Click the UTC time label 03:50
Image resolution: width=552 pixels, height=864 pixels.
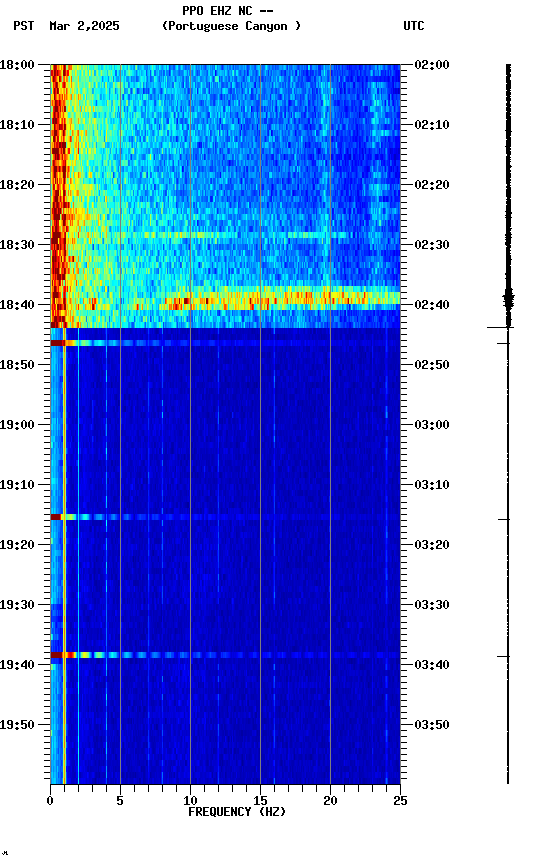tap(432, 725)
